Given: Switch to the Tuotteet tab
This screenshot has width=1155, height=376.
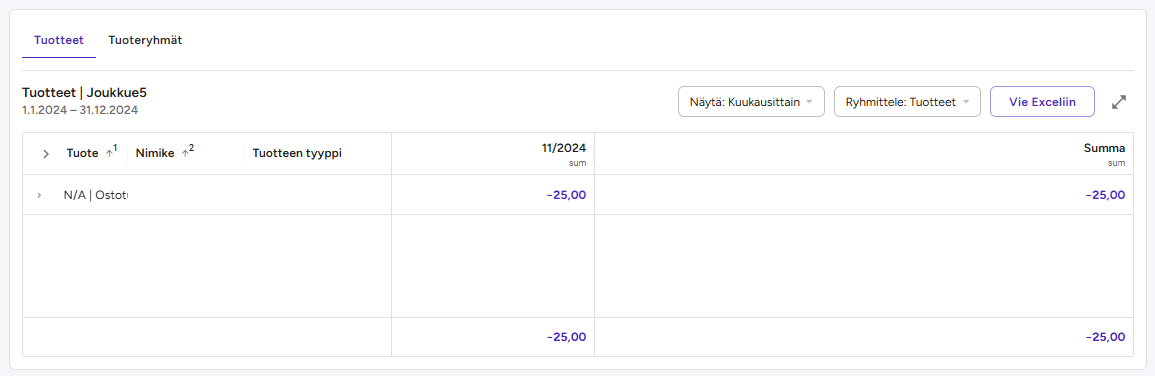Looking at the screenshot, I should pos(59,41).
